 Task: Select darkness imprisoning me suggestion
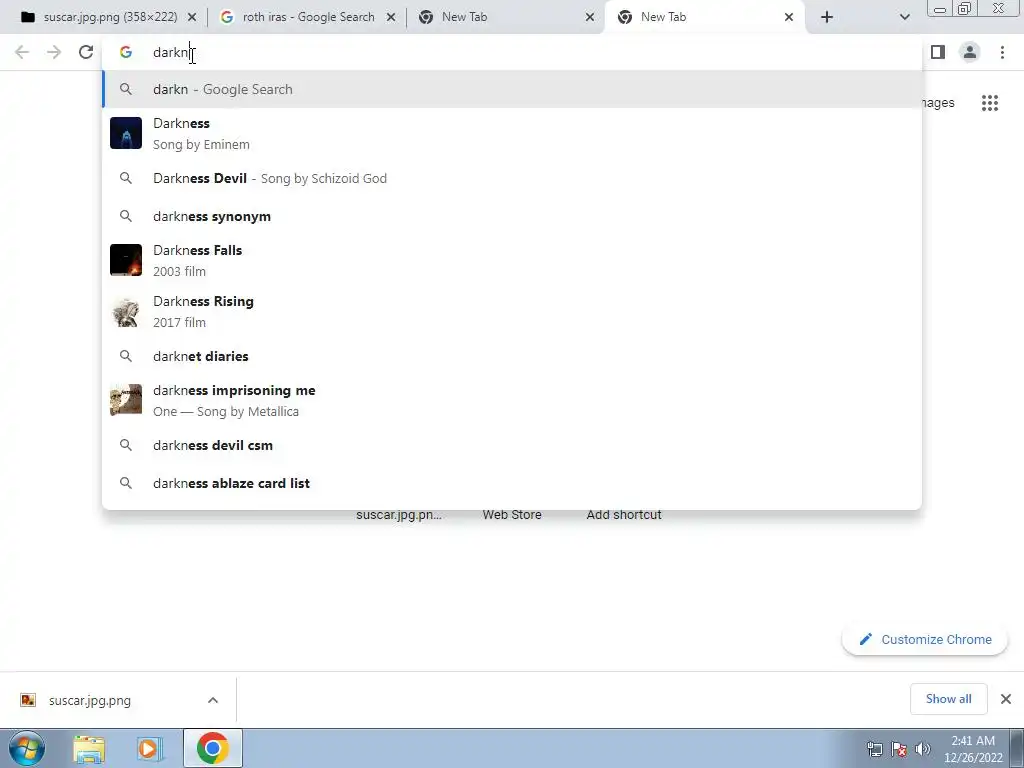coord(512,400)
